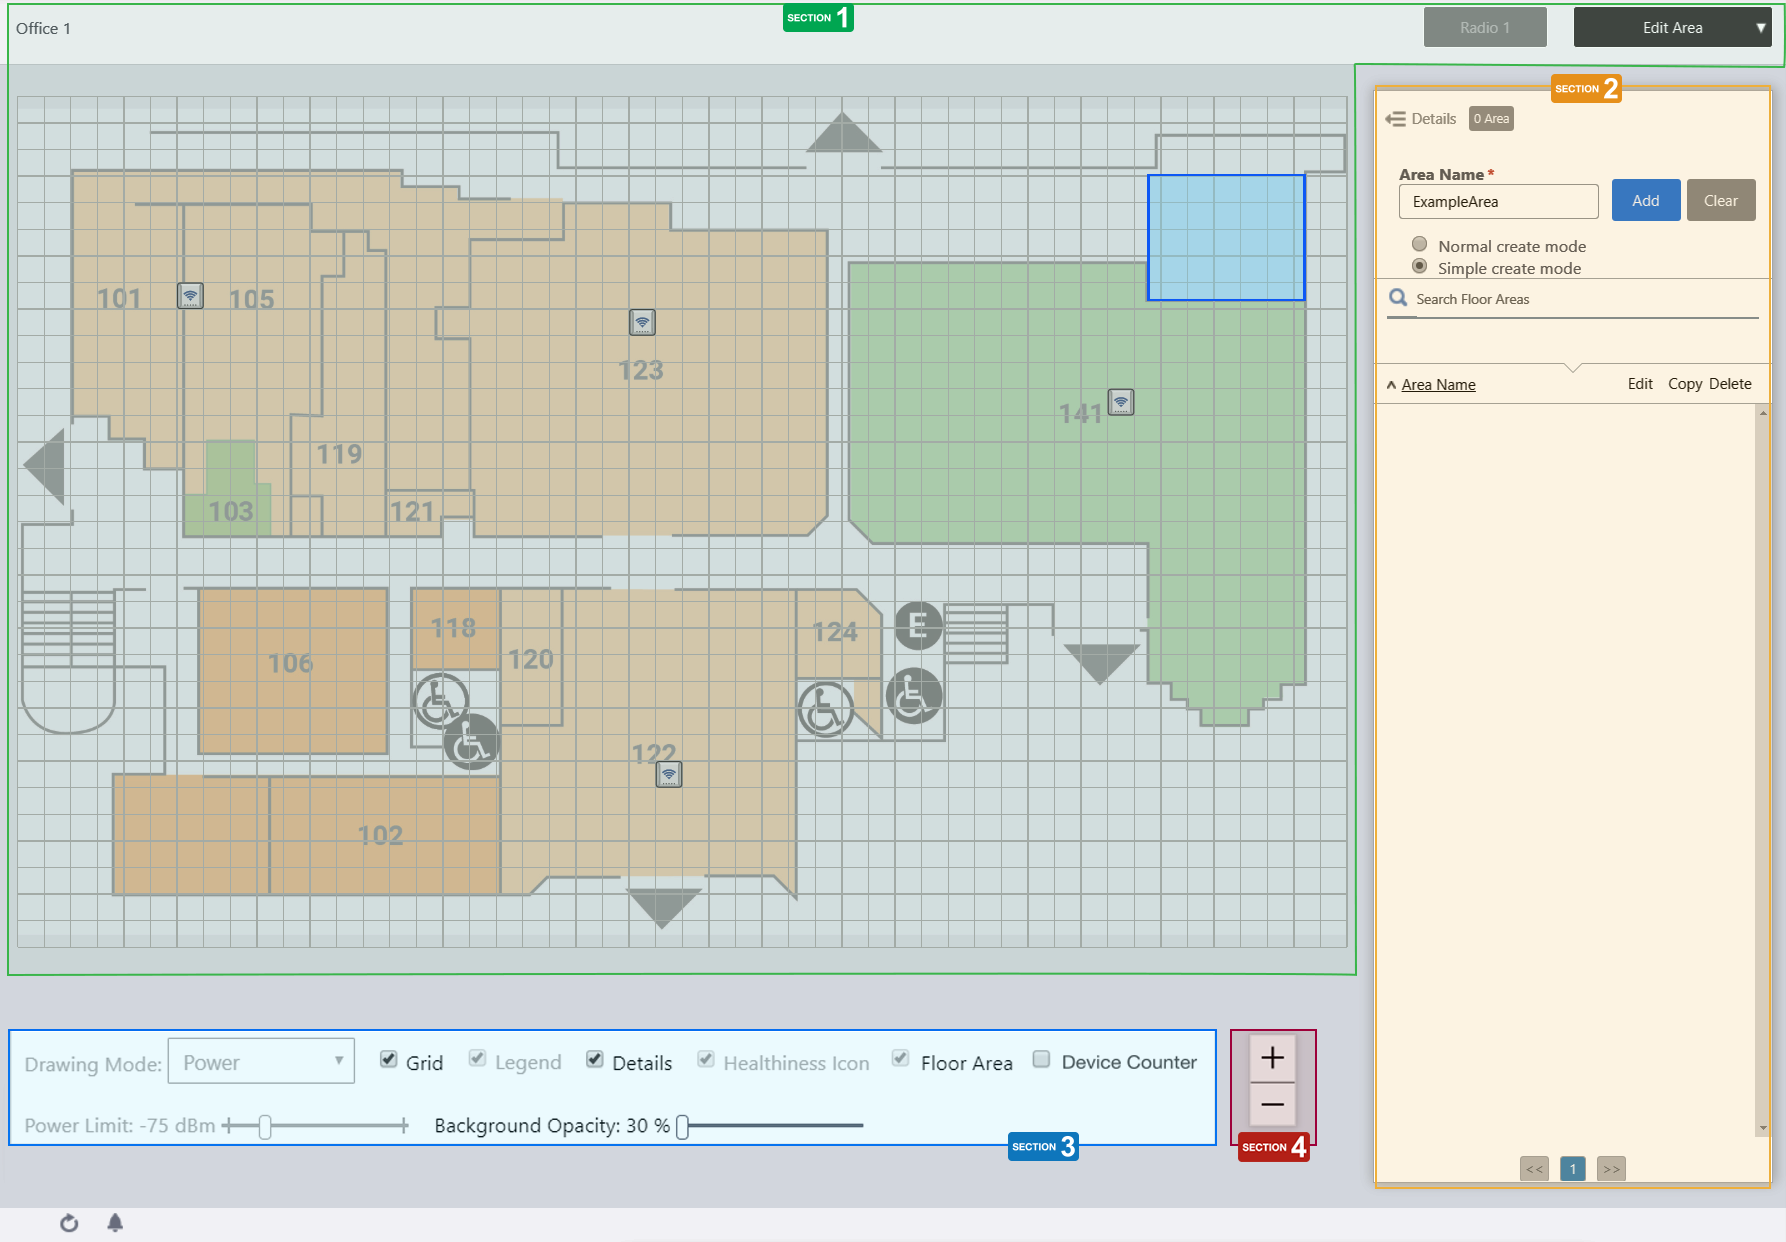Click the Radio 1 tab button
Screen dimensions: 1786x1242
[1484, 28]
